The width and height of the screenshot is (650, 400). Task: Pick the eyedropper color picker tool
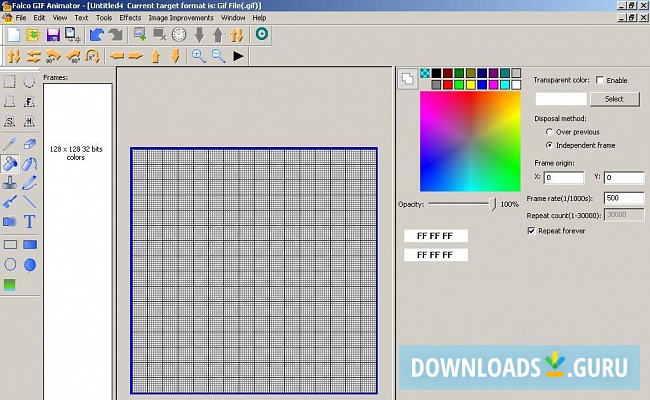(x=10, y=144)
